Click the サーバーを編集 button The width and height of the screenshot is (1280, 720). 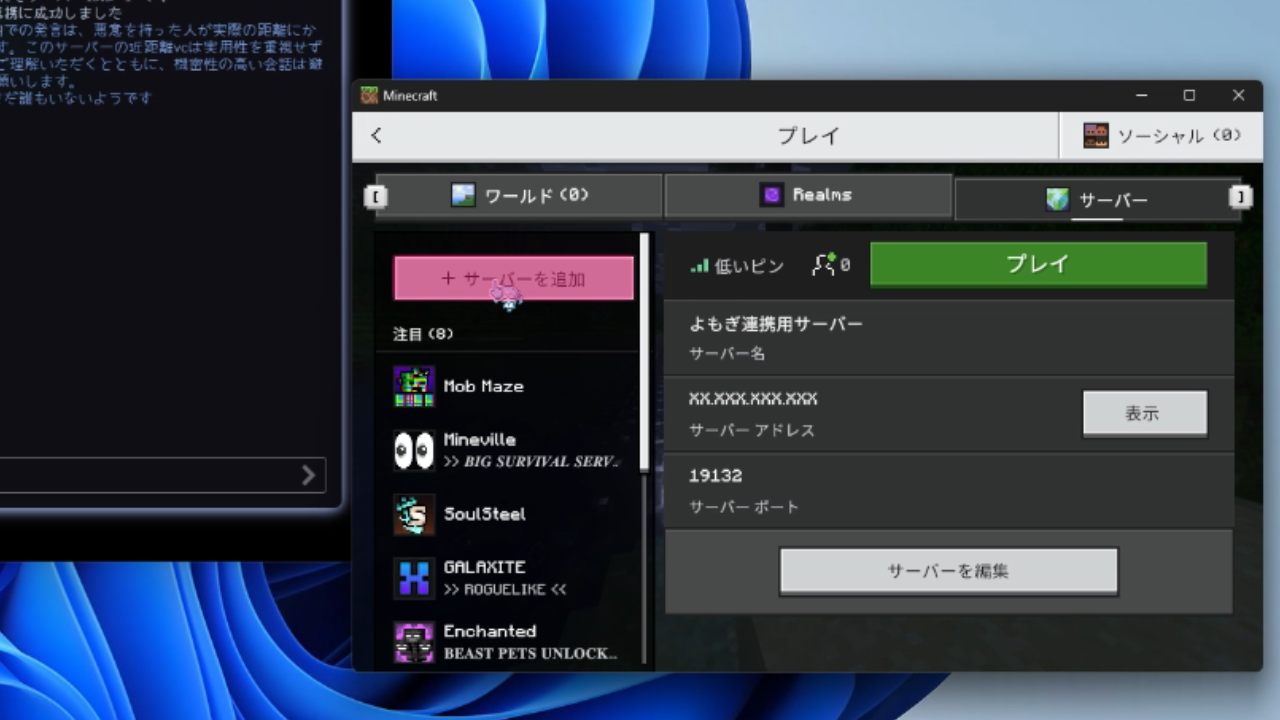947,570
